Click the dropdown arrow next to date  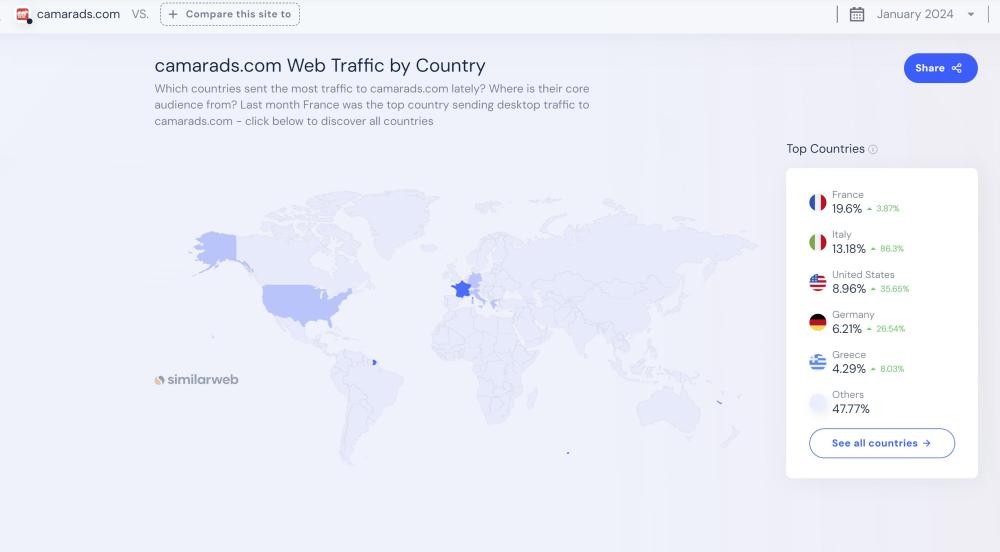pos(971,14)
